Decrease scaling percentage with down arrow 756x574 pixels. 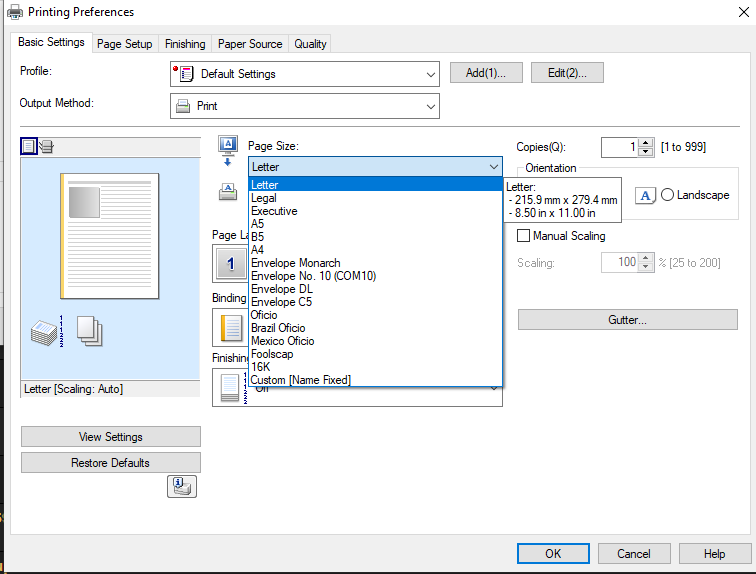coord(646,267)
